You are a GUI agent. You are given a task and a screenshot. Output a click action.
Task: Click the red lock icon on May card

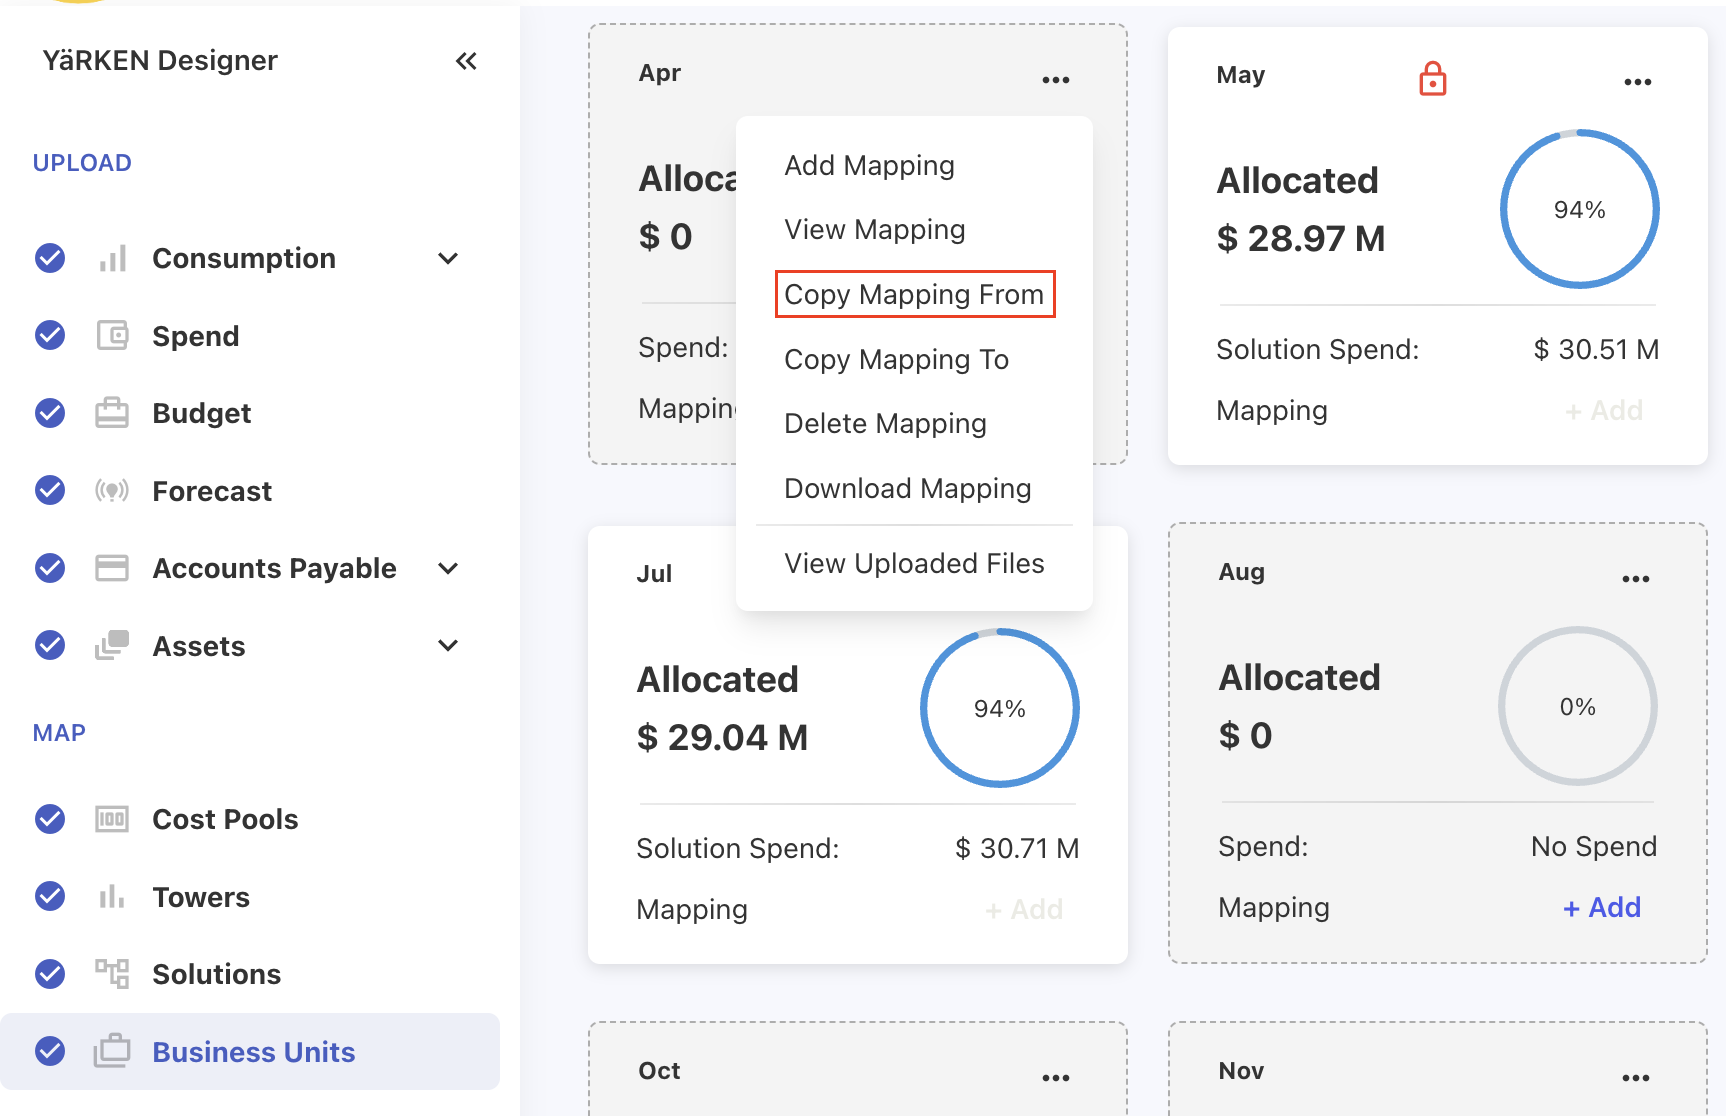coord(1432,78)
